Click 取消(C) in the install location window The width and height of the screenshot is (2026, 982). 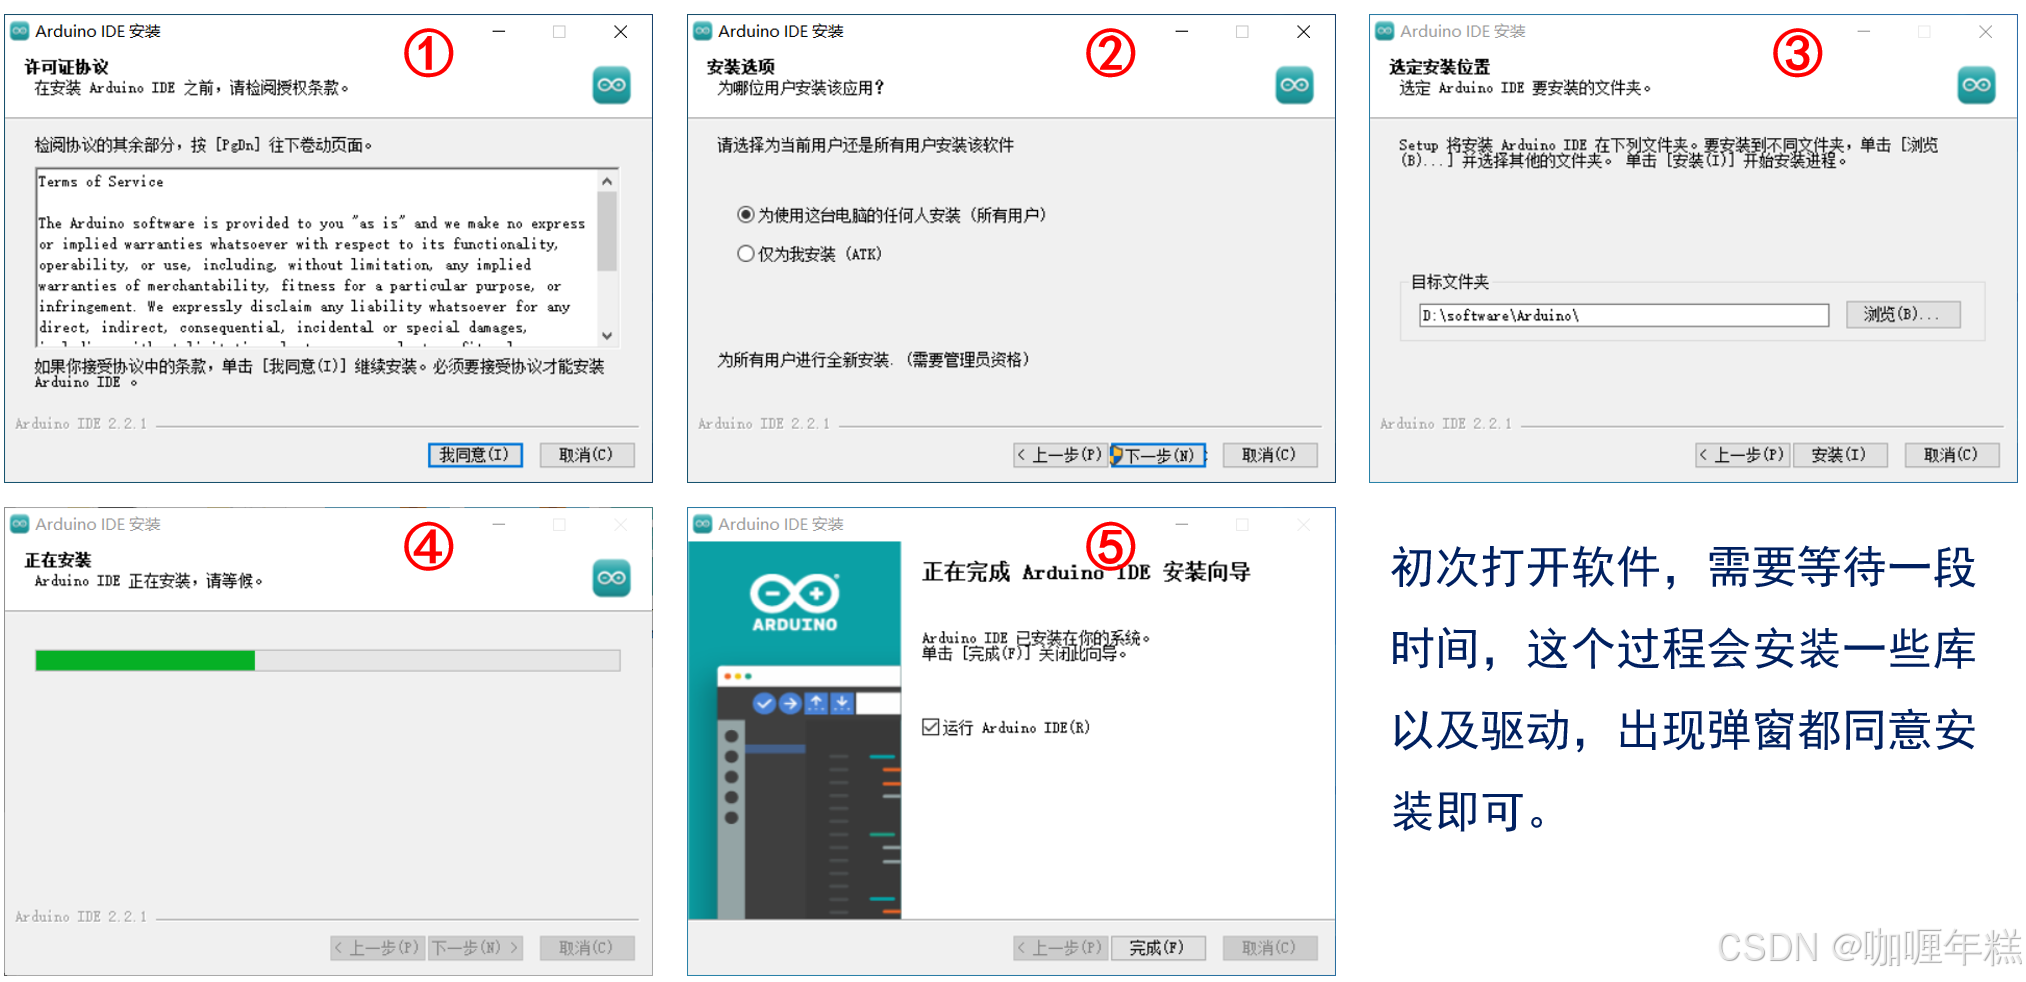[1952, 455]
